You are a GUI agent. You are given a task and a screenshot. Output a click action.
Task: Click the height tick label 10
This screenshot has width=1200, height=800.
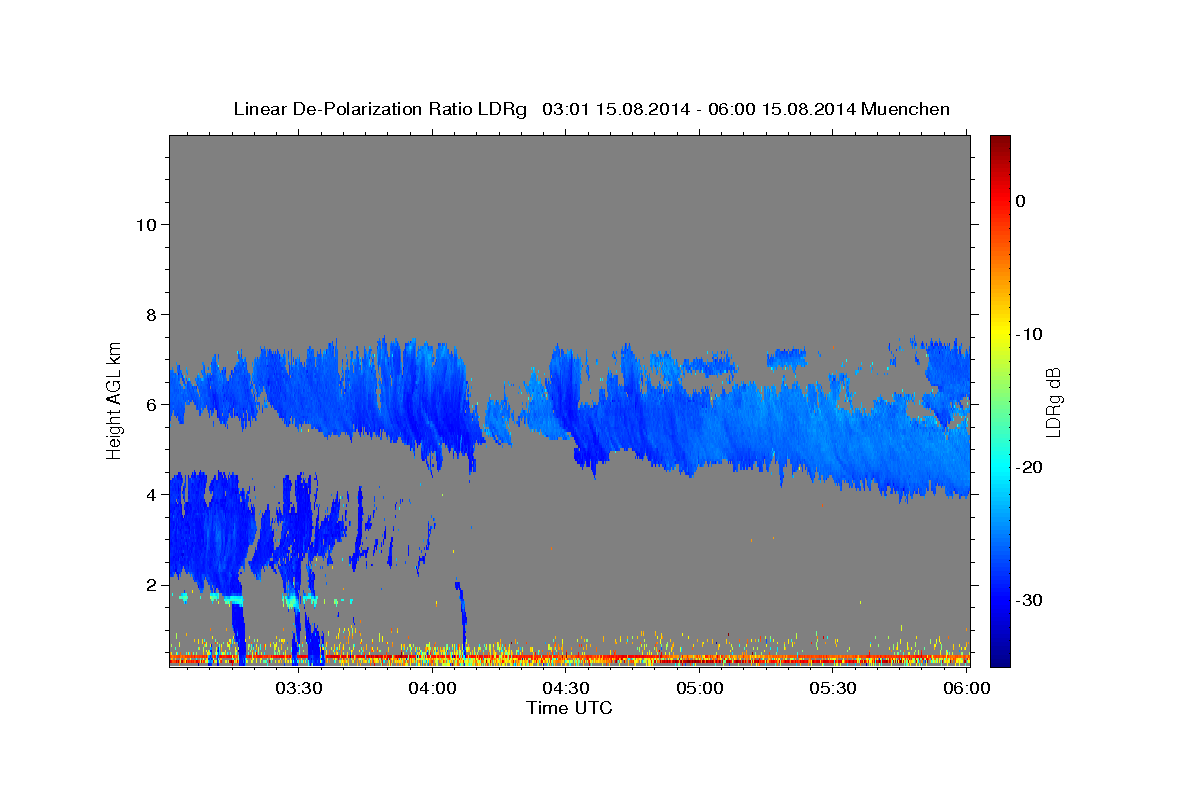[146, 224]
